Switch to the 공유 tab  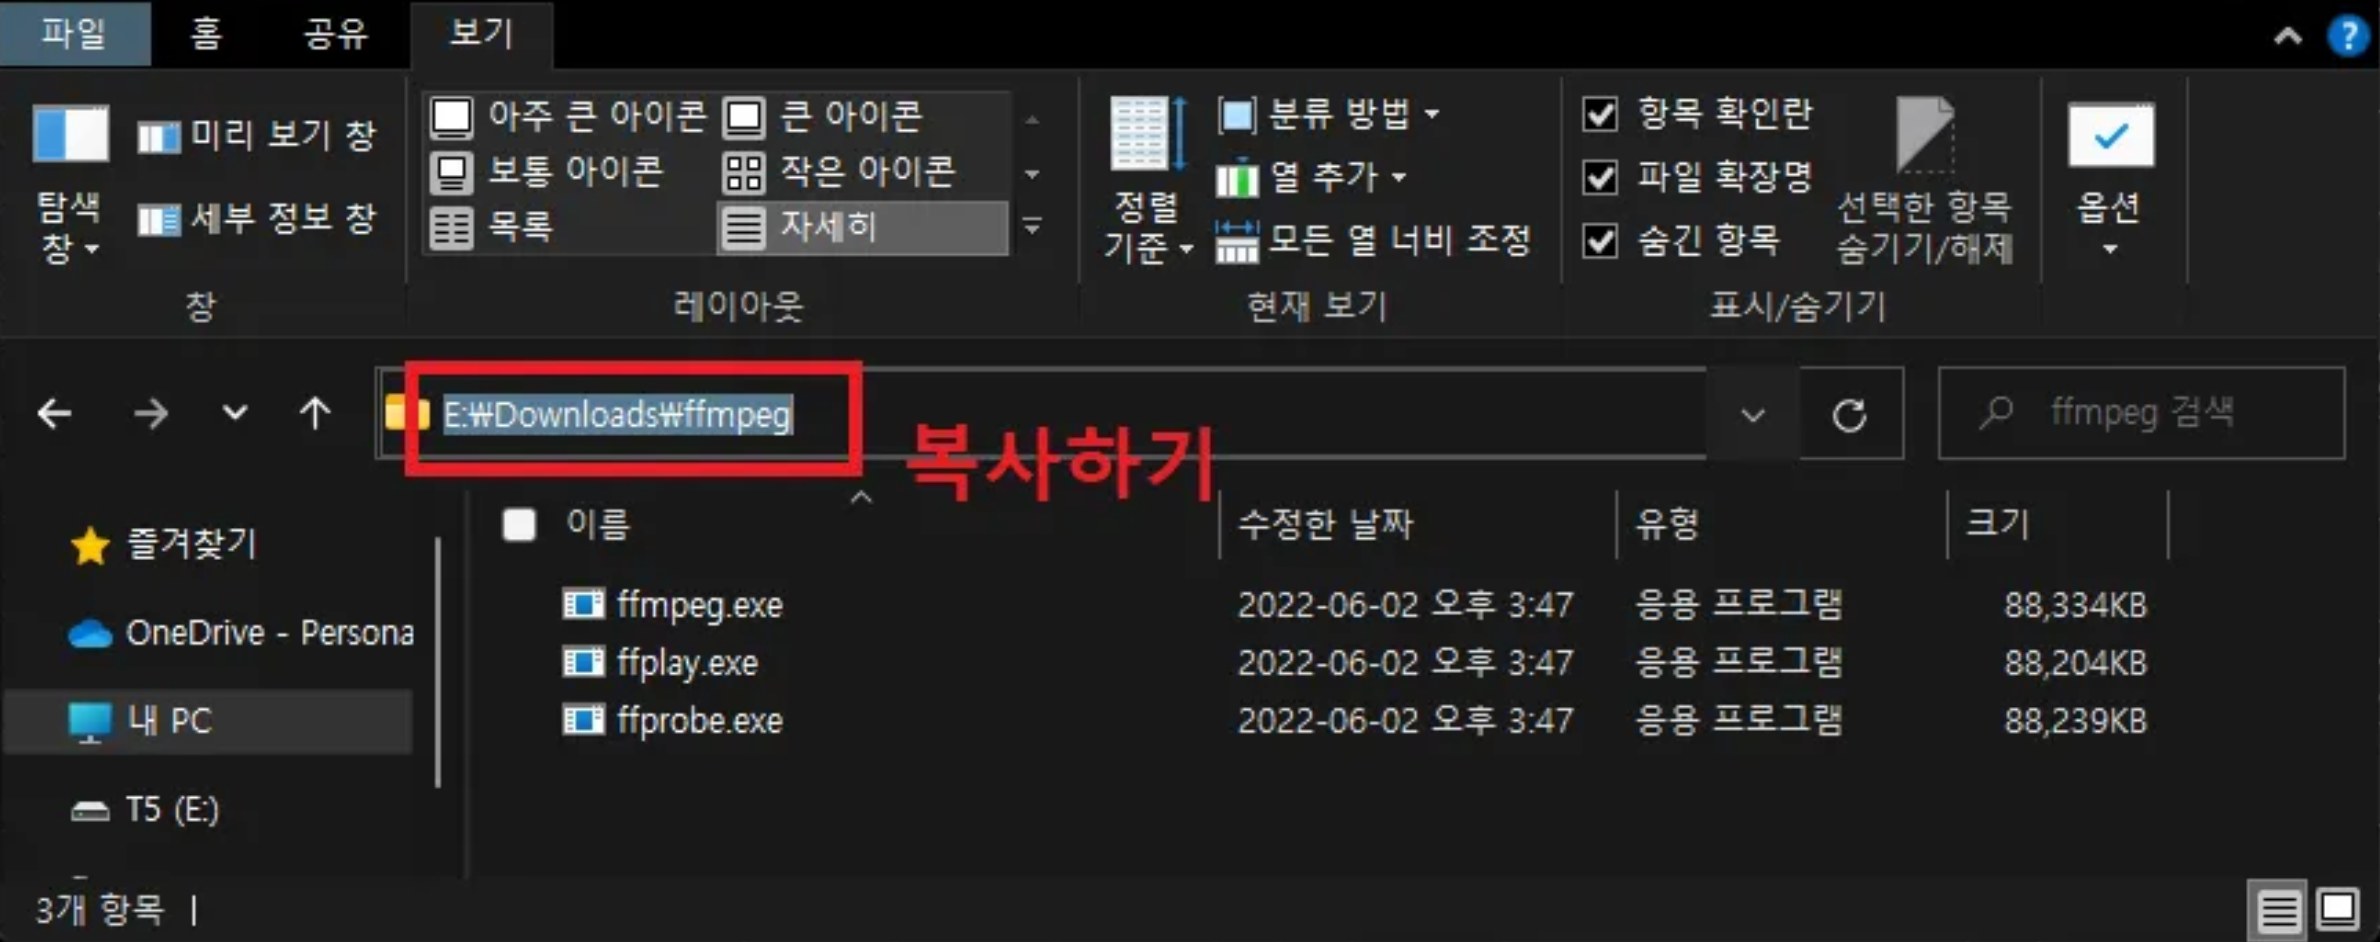[336, 33]
